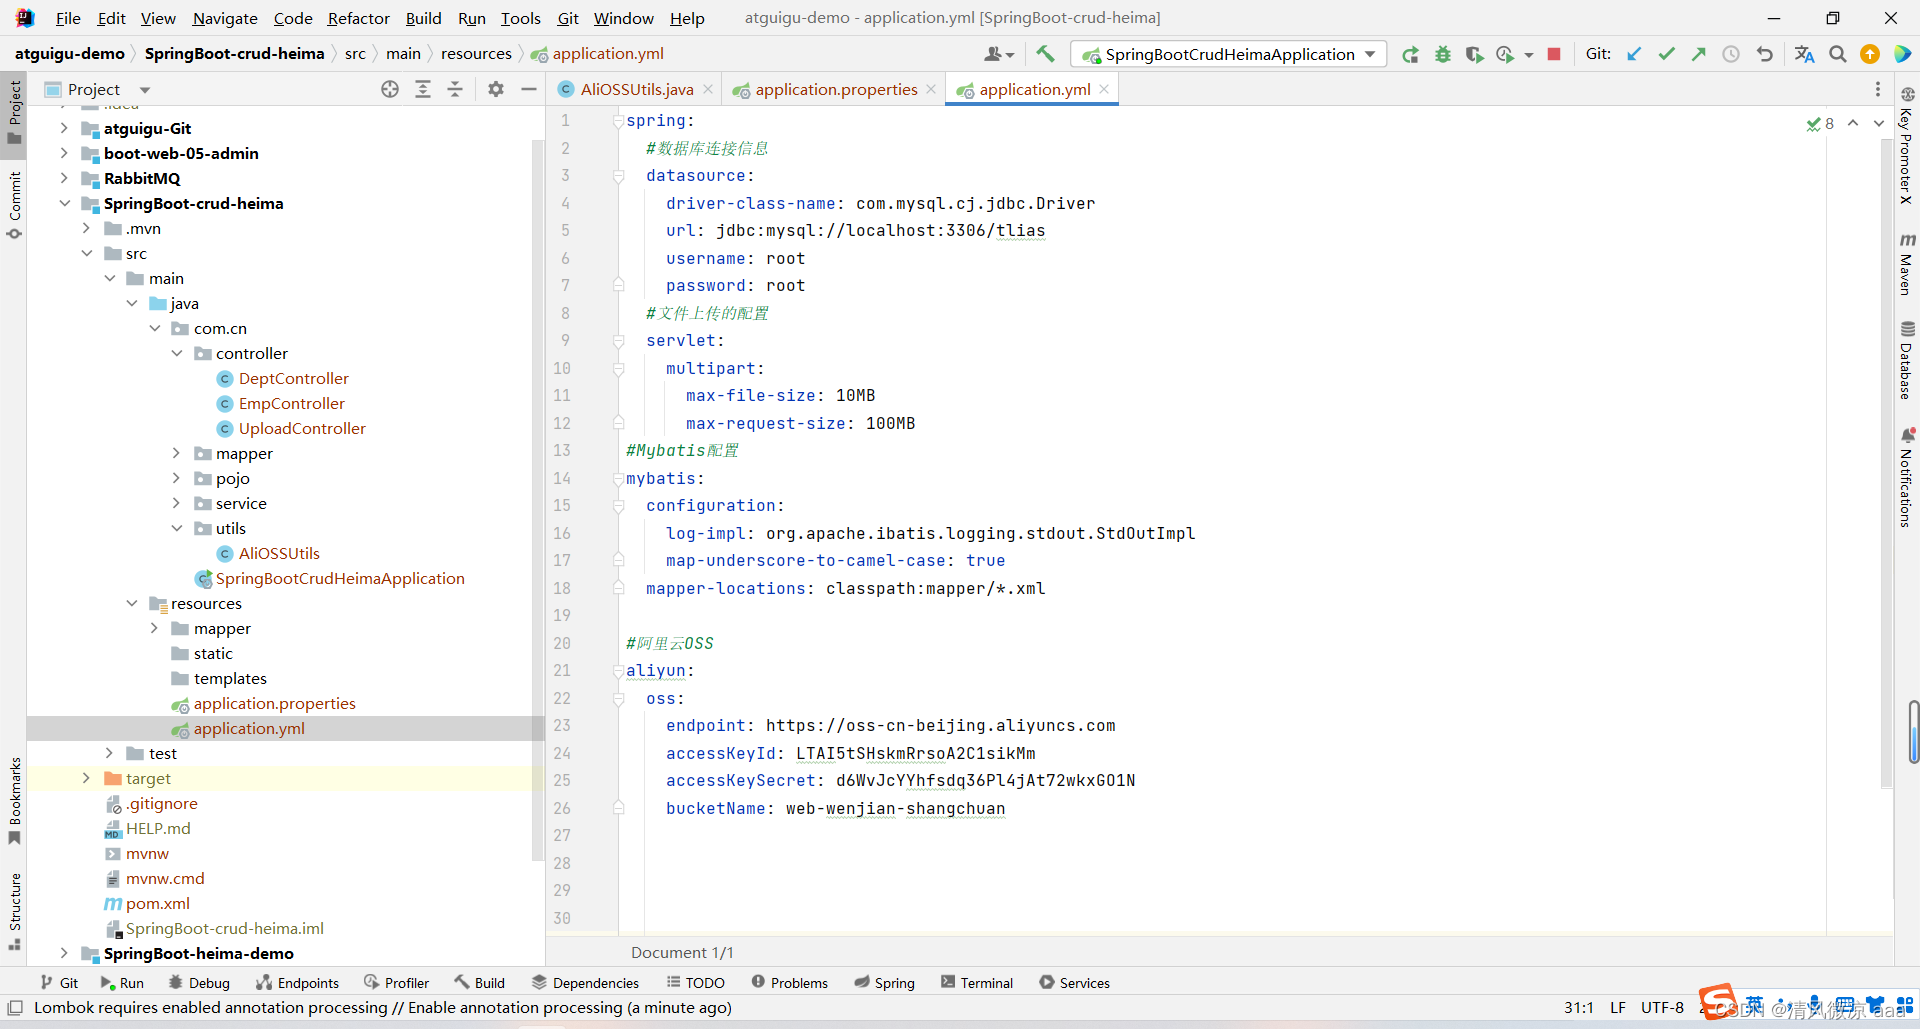The height and width of the screenshot is (1029, 1920).
Task: Open the Problems tool window
Action: tap(789, 983)
